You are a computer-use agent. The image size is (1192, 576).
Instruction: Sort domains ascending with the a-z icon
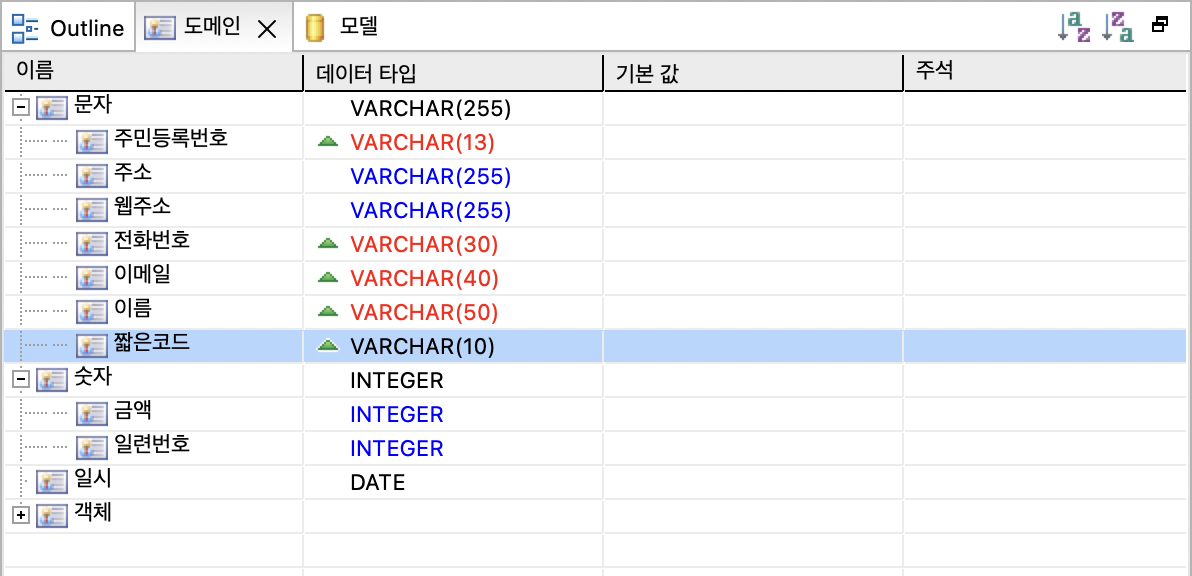(x=1075, y=27)
